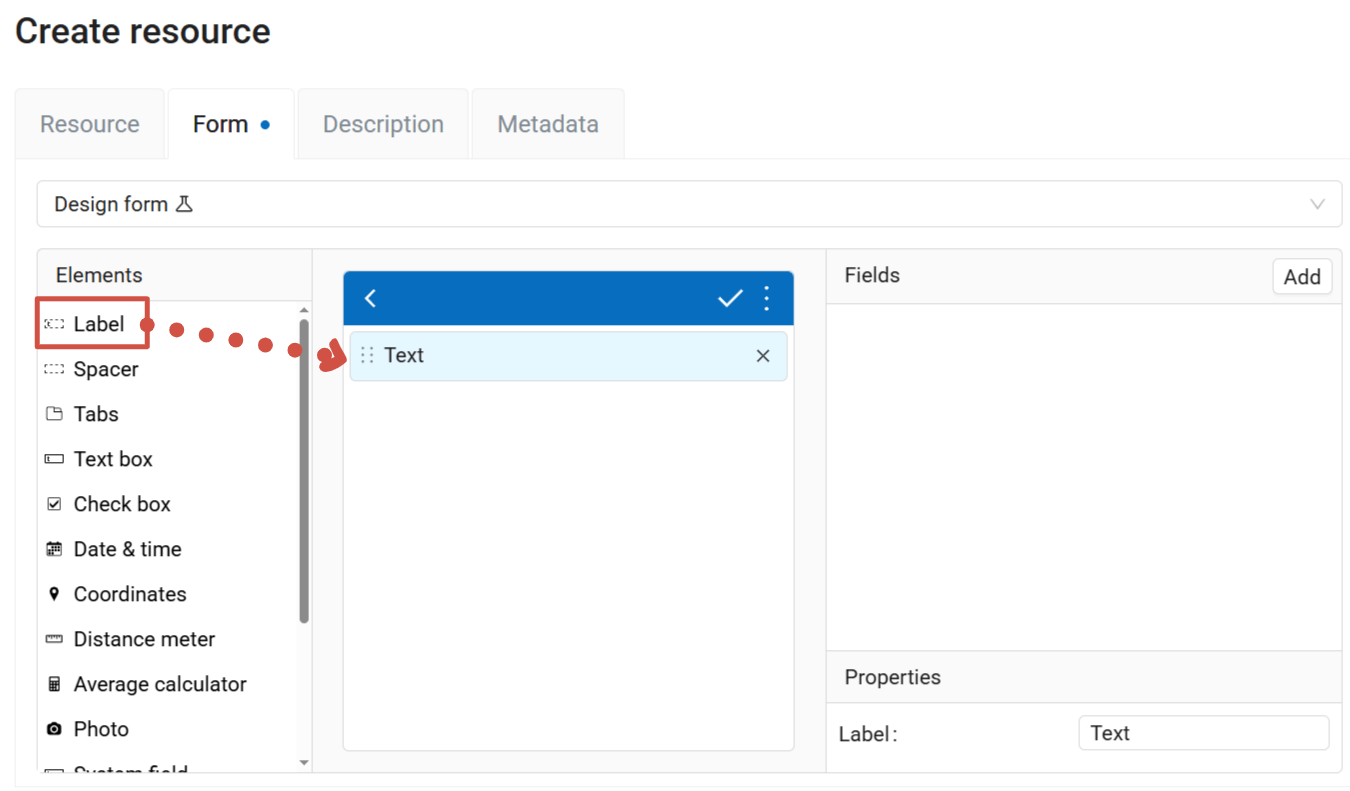
Task: Click the Label property input field
Action: (1203, 733)
